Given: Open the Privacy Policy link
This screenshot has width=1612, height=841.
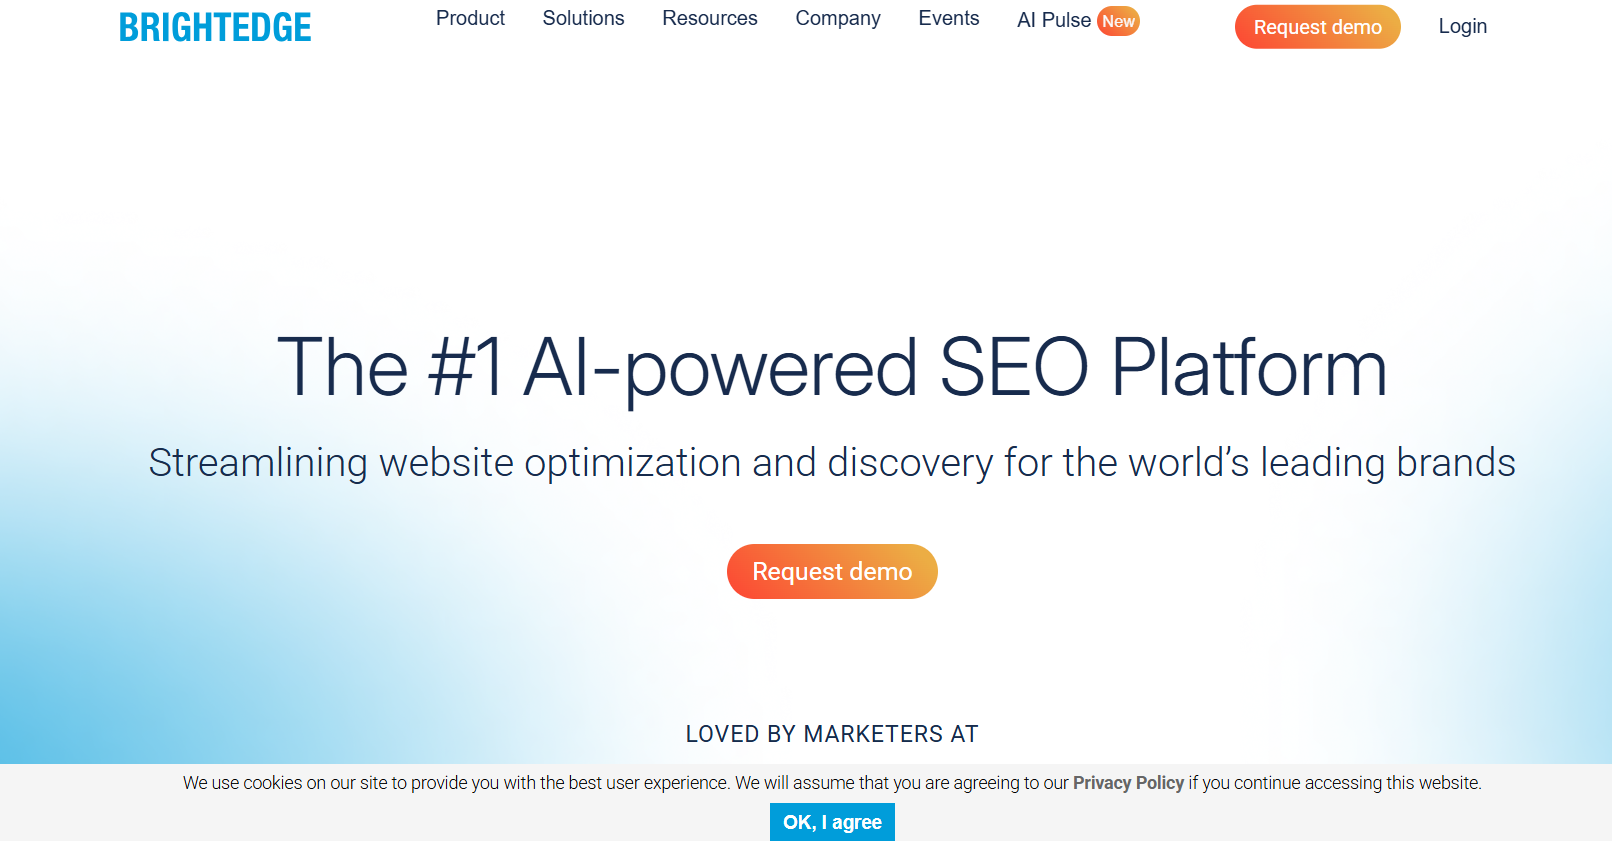Looking at the screenshot, I should point(1128,783).
